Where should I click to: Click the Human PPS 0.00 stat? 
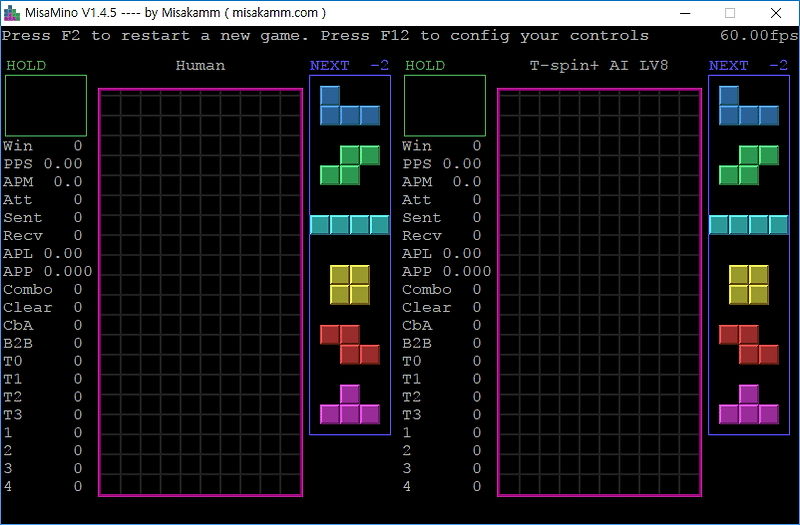pos(43,164)
